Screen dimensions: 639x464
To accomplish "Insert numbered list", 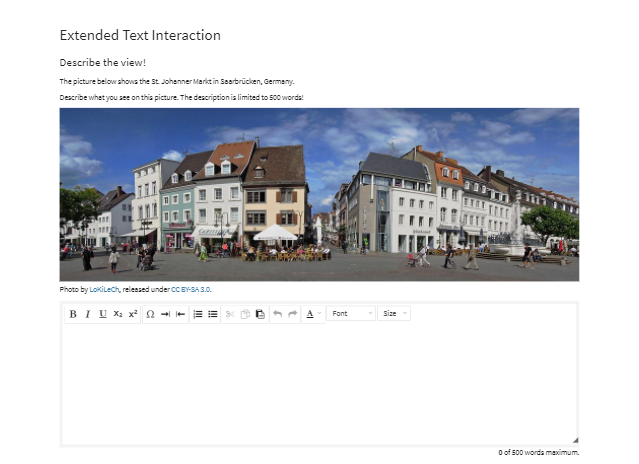I will tap(198, 314).
